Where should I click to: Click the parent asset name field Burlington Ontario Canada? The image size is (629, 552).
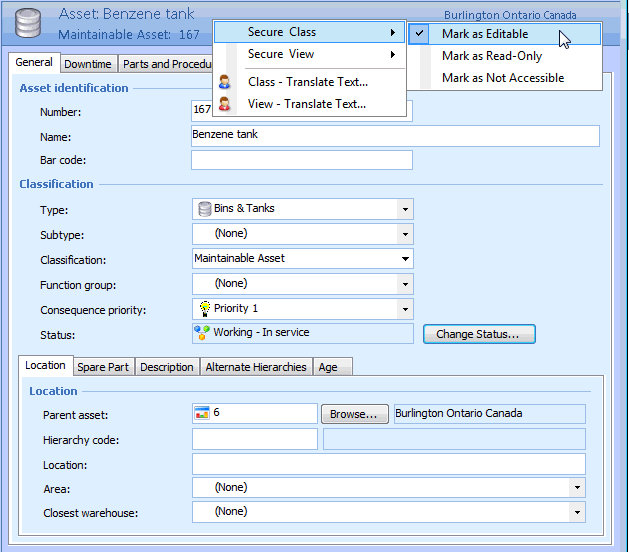click(x=489, y=414)
